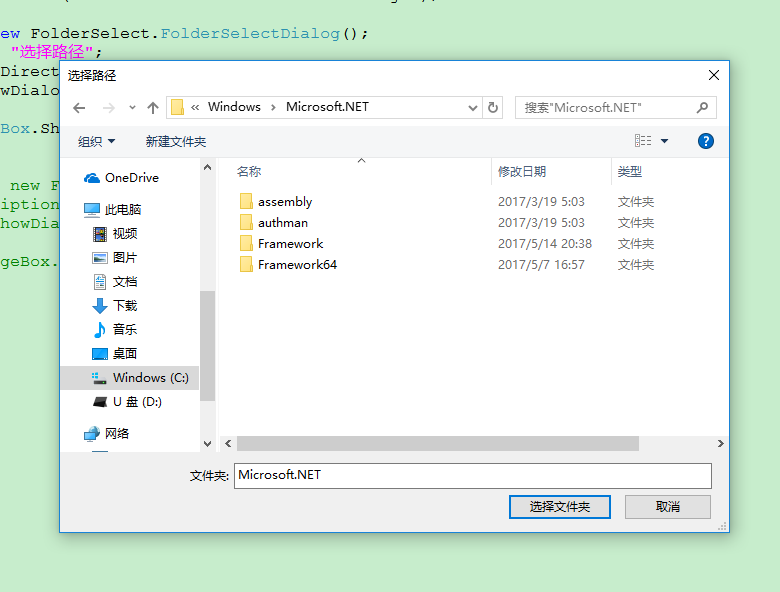Click the back navigation arrow
The image size is (780, 592).
click(x=79, y=107)
